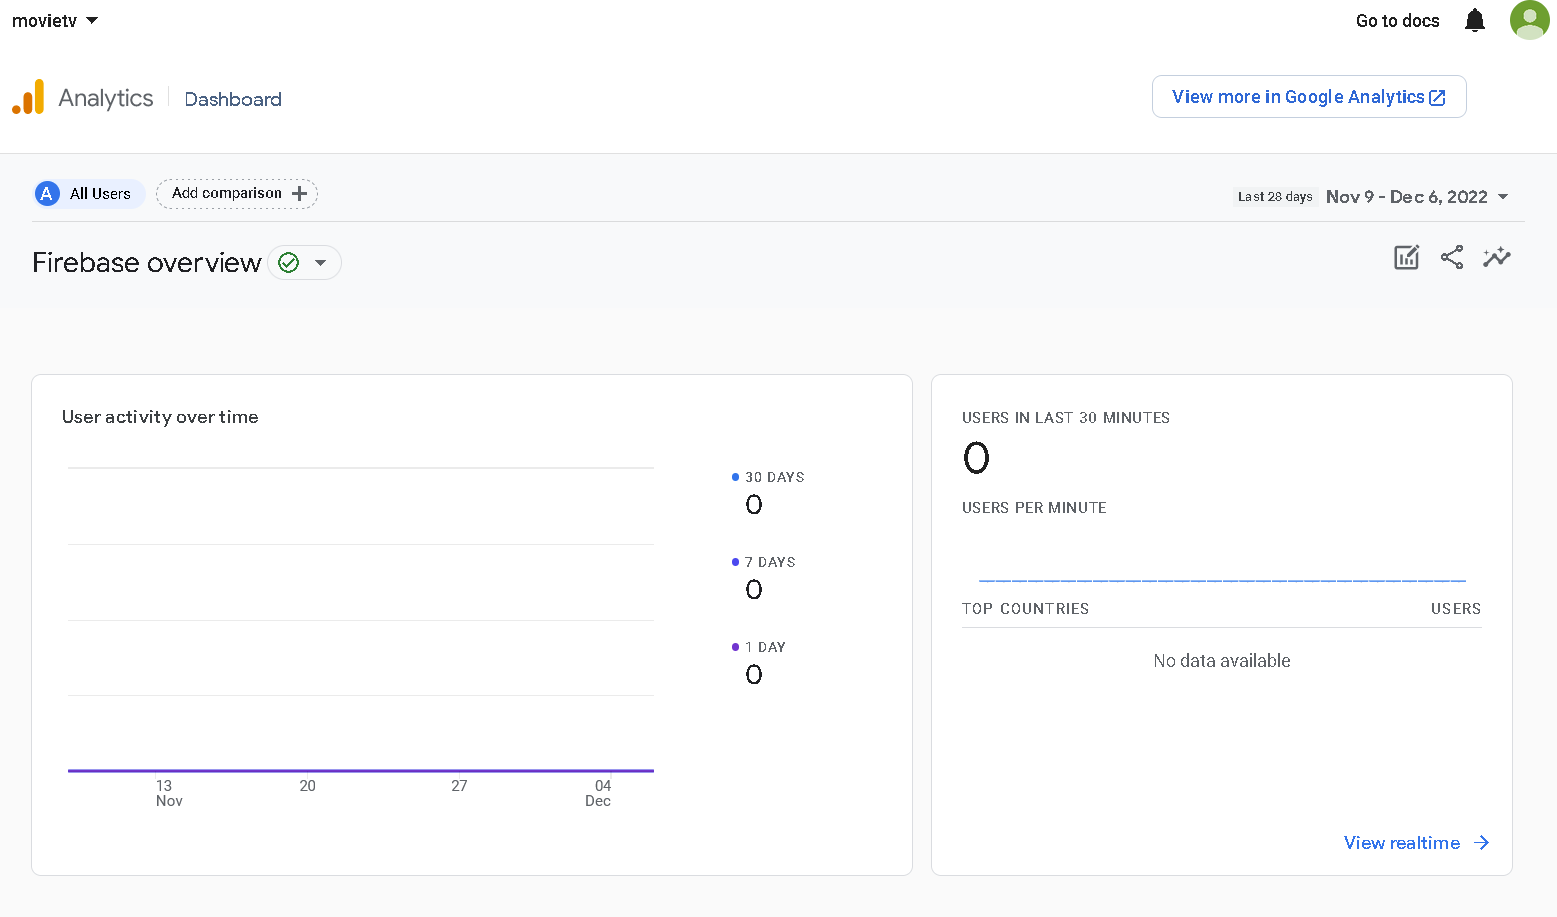This screenshot has height=917, width=1557.
Task: Follow the View realtime link
Action: click(x=1416, y=843)
